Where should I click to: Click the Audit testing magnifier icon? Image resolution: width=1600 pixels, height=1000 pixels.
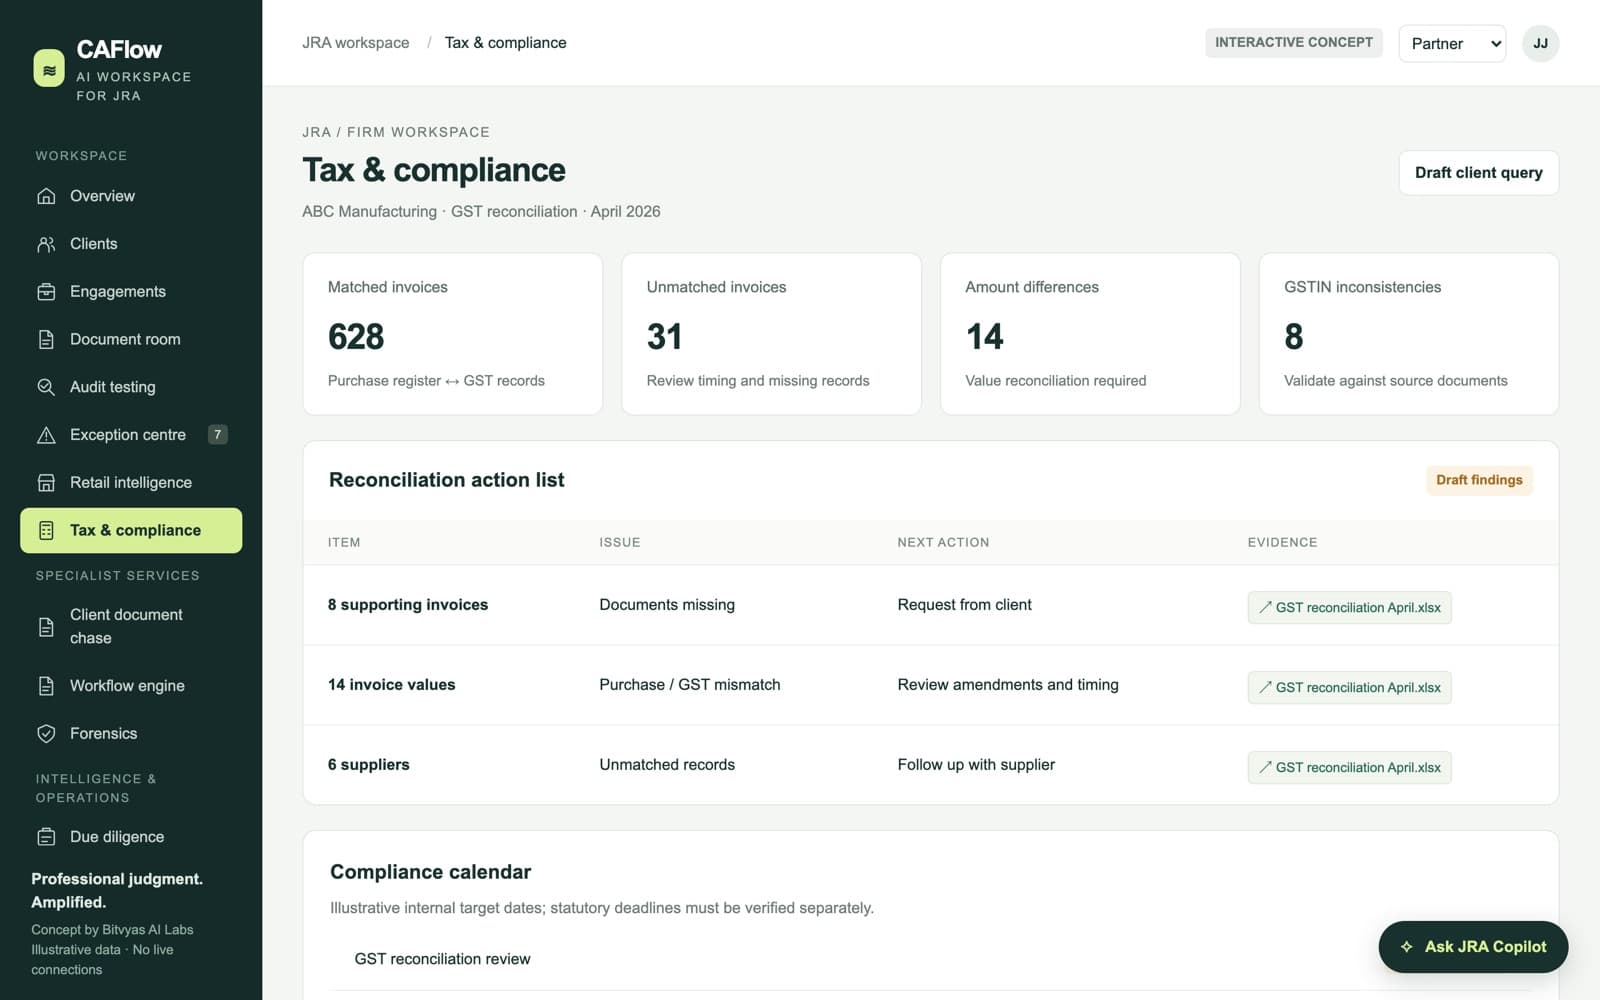click(x=46, y=387)
